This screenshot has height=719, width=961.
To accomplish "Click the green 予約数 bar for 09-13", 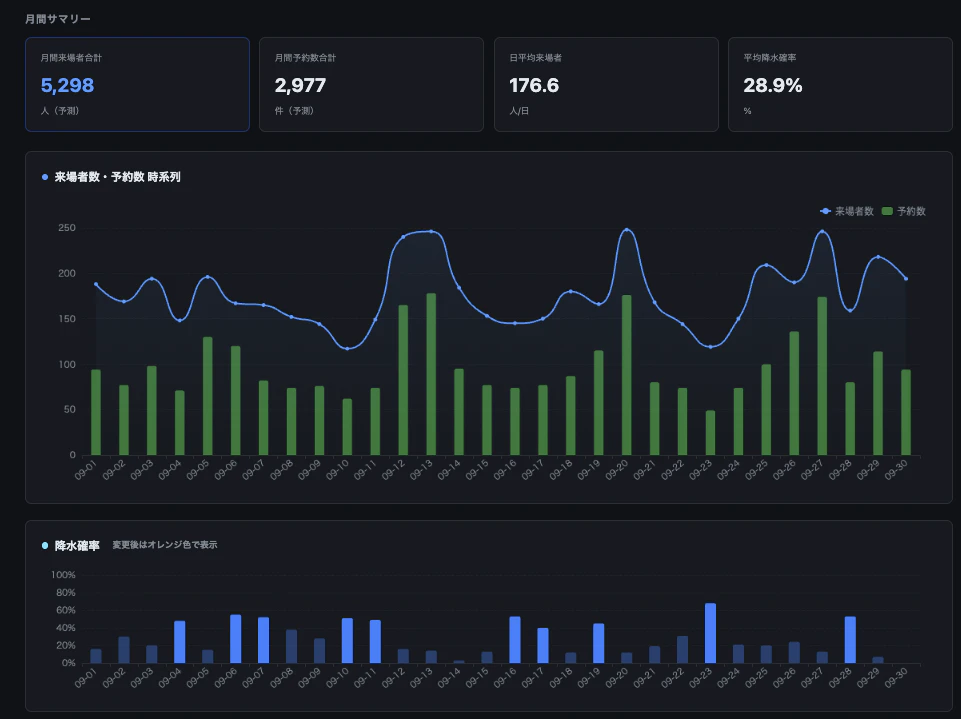I will (431, 374).
